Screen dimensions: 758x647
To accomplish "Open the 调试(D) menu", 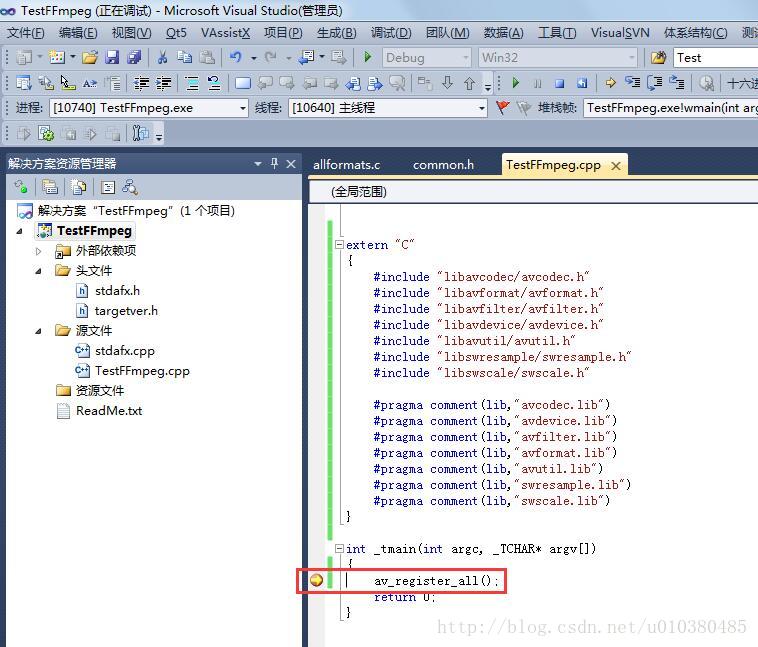I will (391, 33).
